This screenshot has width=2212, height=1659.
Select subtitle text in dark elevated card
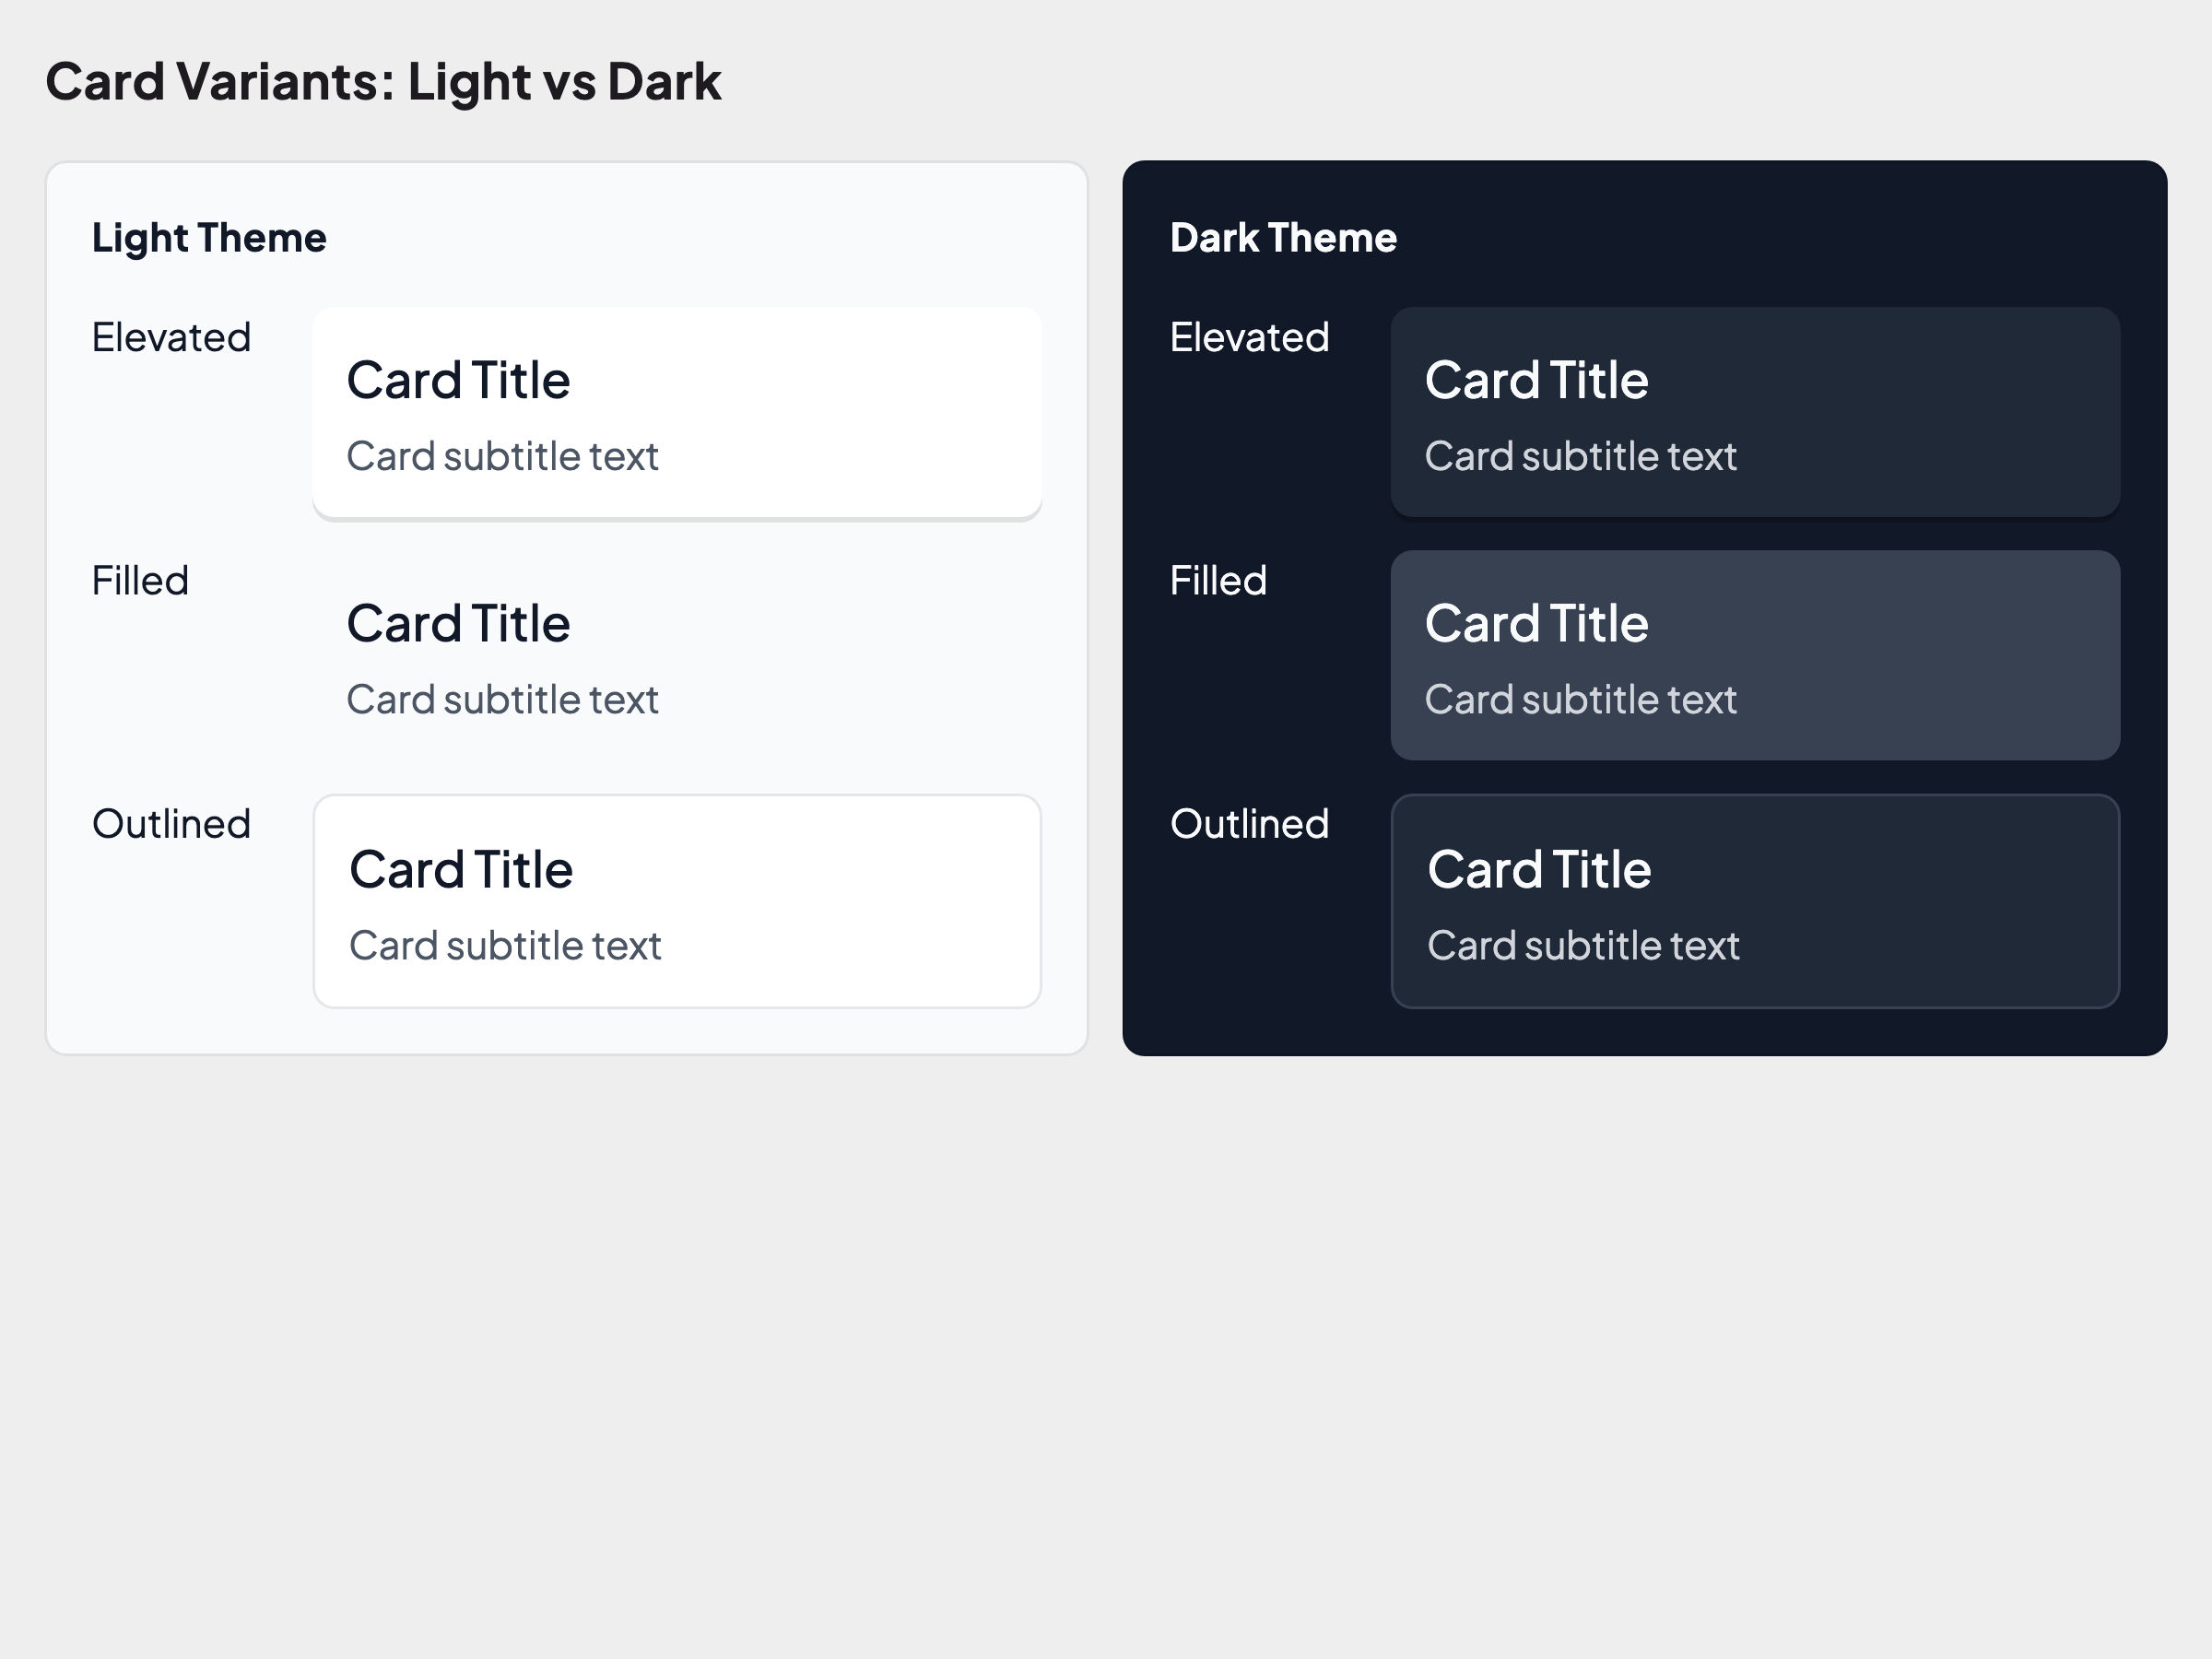pos(1580,457)
